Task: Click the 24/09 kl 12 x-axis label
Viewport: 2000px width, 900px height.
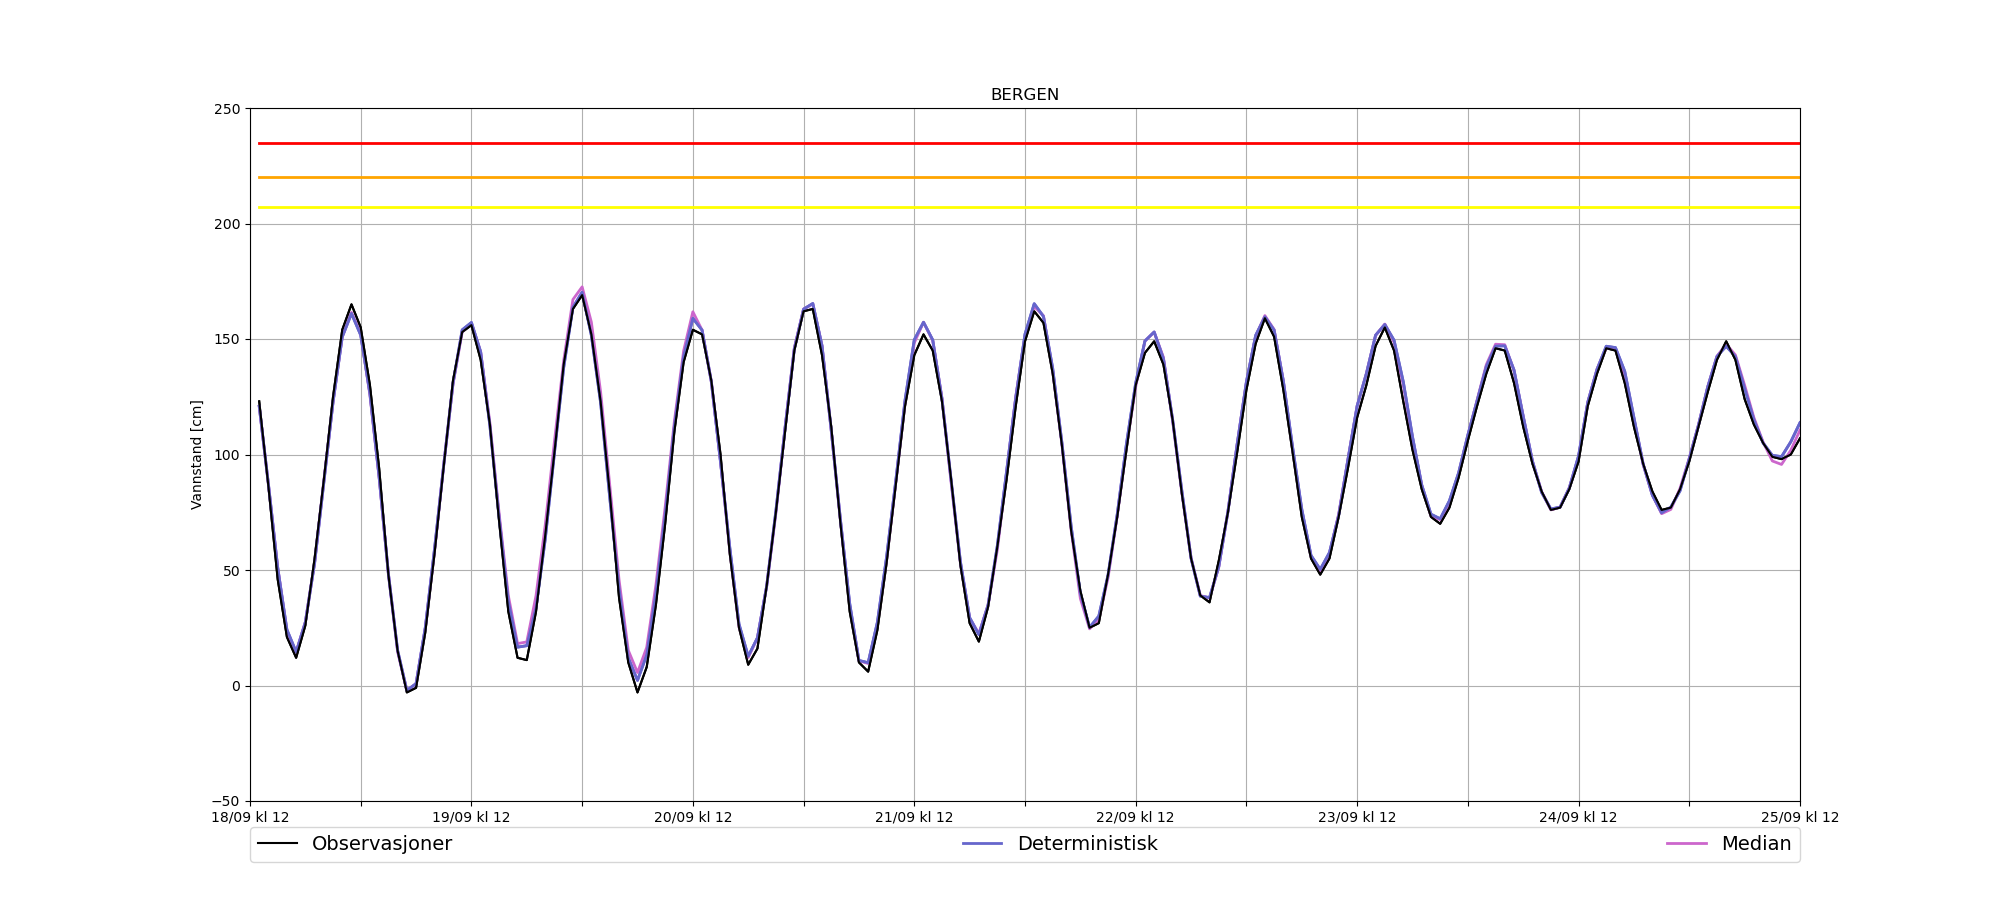Action: tap(1578, 818)
